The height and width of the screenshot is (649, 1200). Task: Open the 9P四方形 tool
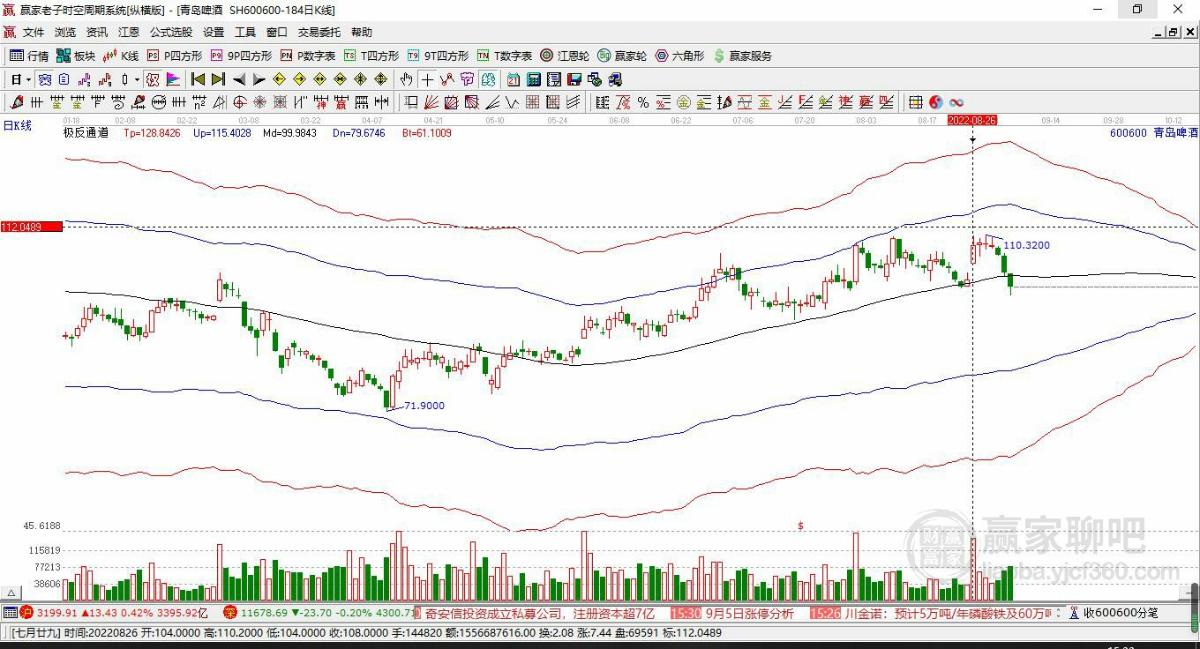(x=241, y=56)
